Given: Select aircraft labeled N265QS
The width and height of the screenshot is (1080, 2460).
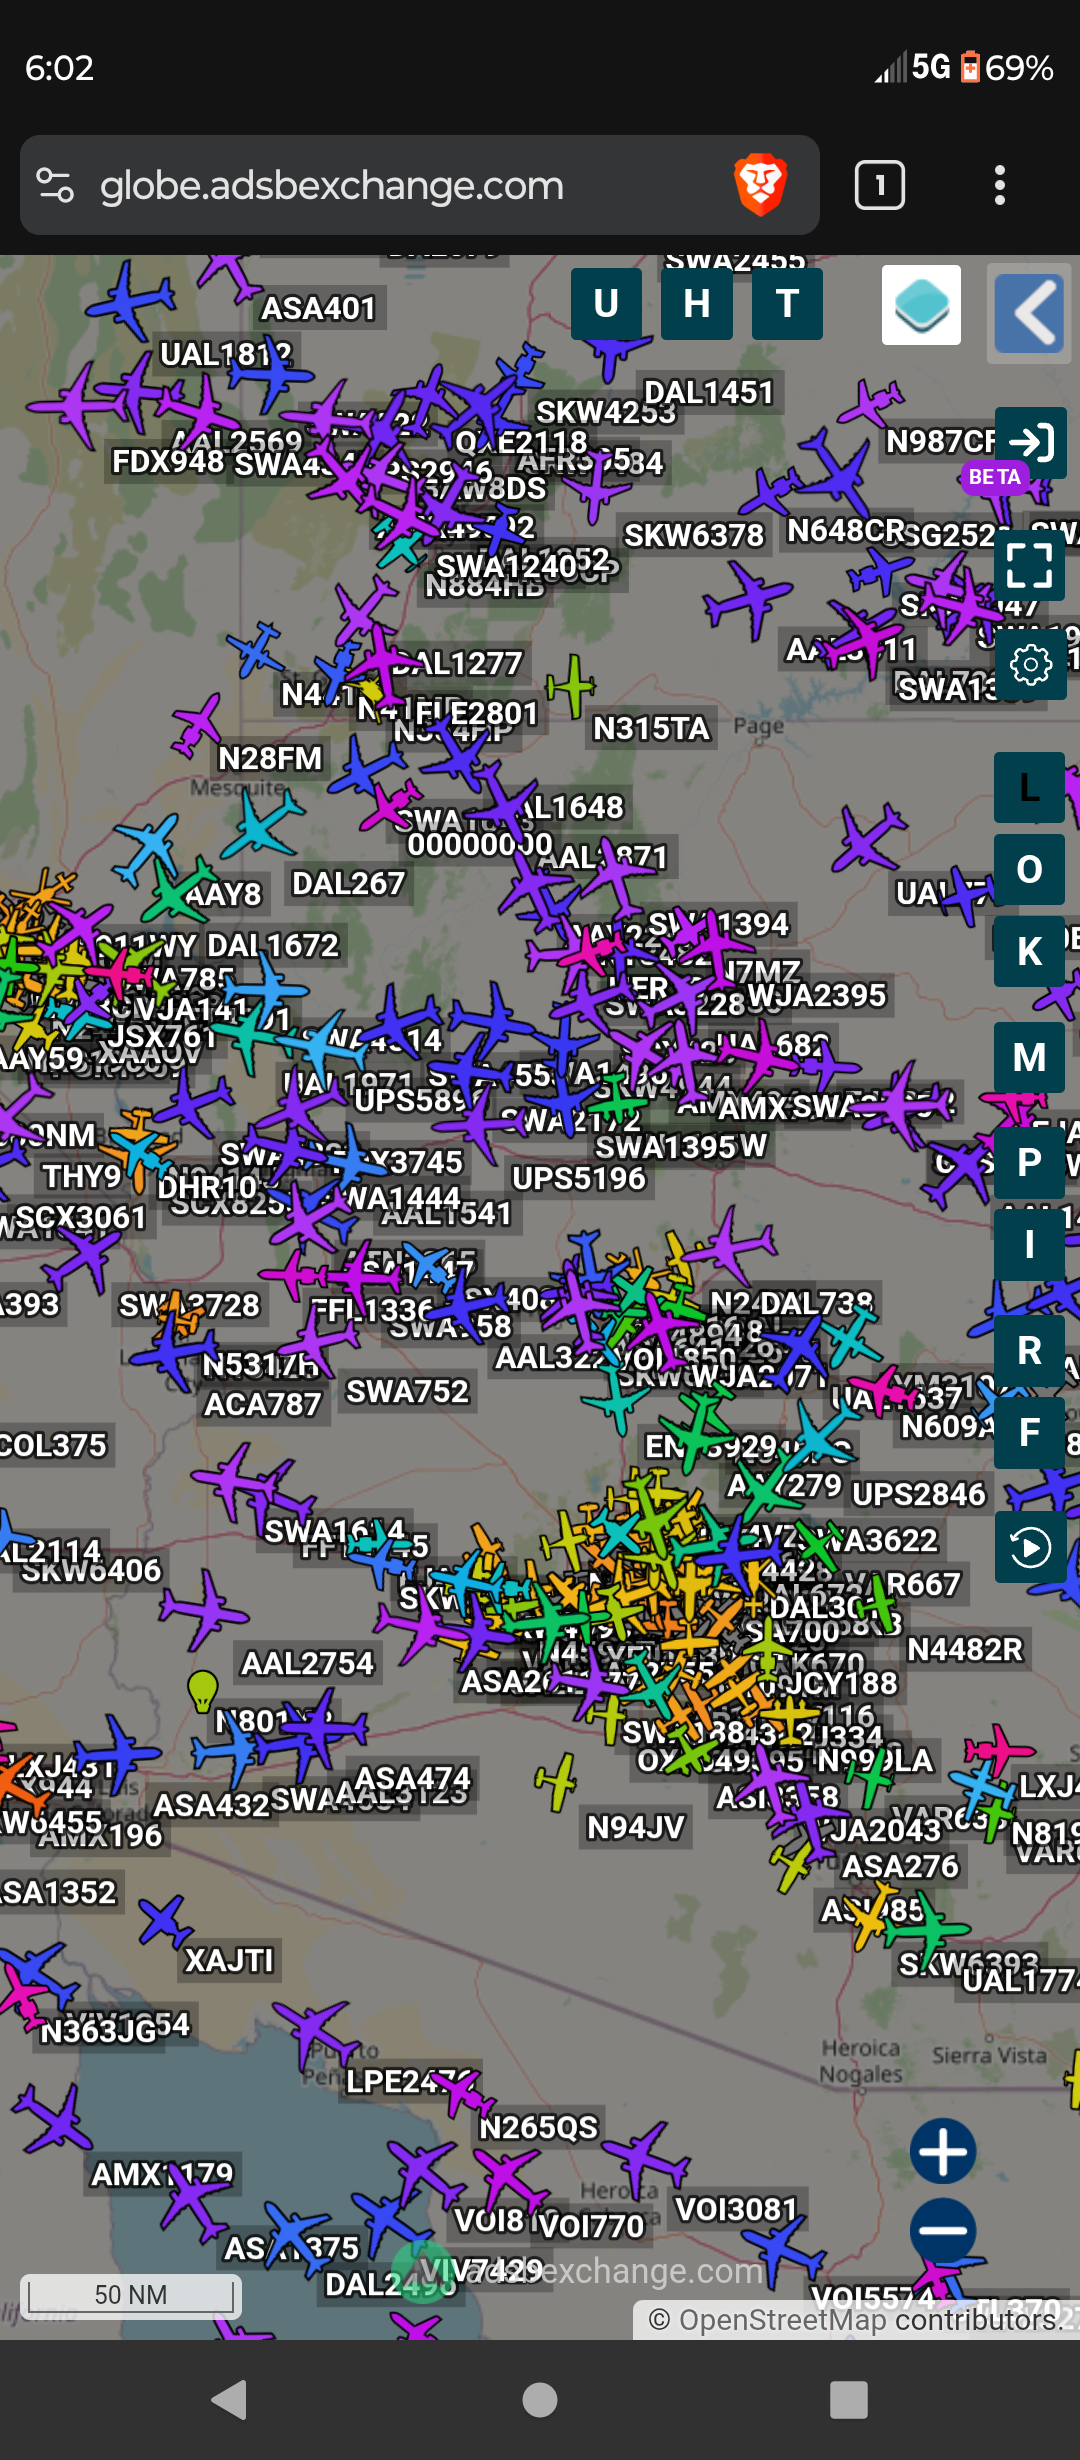Looking at the screenshot, I should point(538,2127).
